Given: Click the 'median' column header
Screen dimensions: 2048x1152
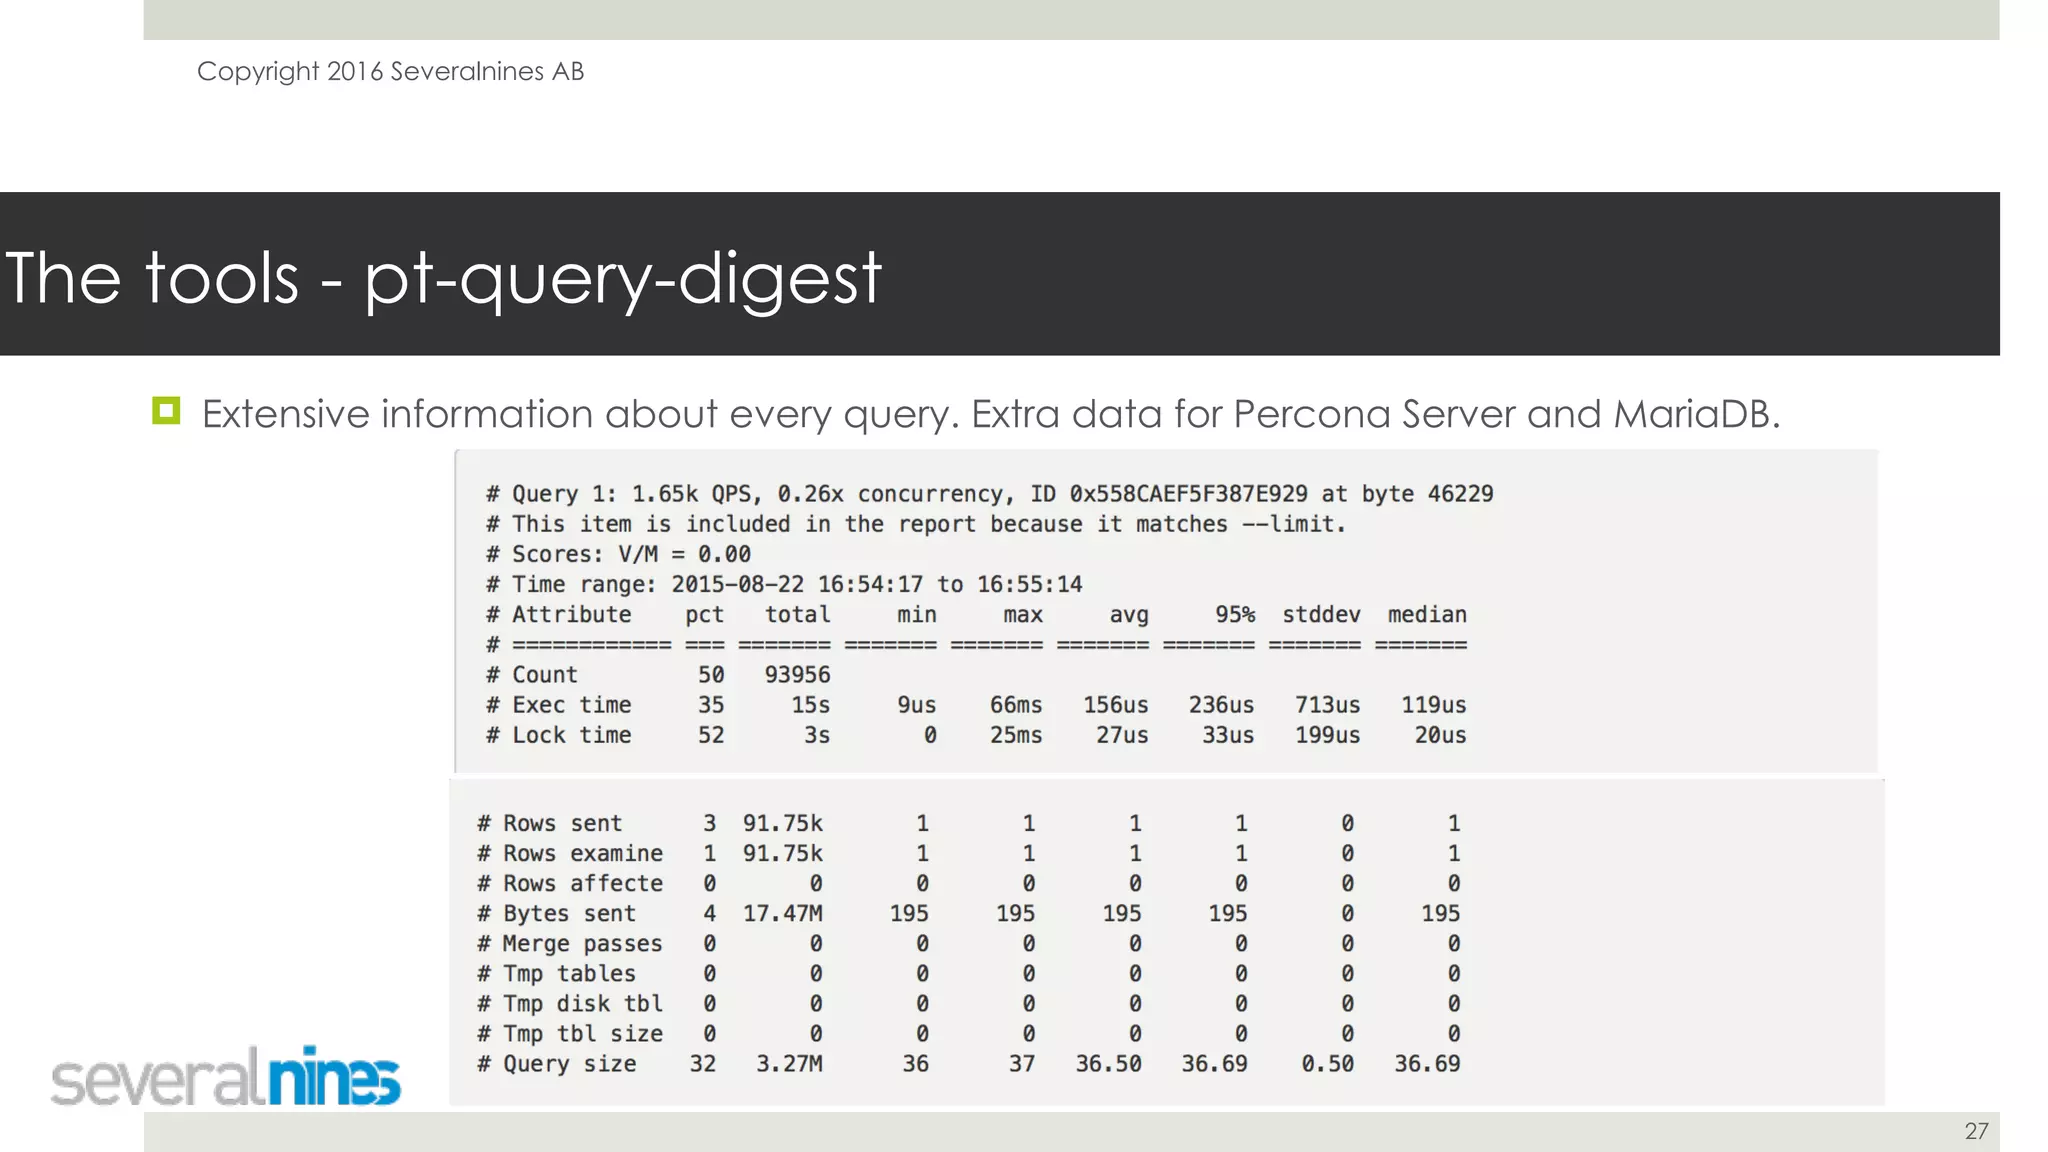Looking at the screenshot, I should [x=1427, y=614].
